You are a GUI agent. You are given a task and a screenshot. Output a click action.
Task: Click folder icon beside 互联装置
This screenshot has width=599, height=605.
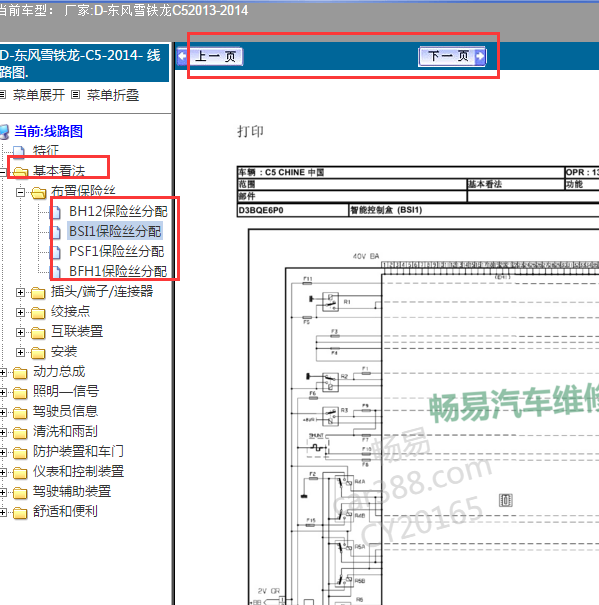[x=38, y=333]
